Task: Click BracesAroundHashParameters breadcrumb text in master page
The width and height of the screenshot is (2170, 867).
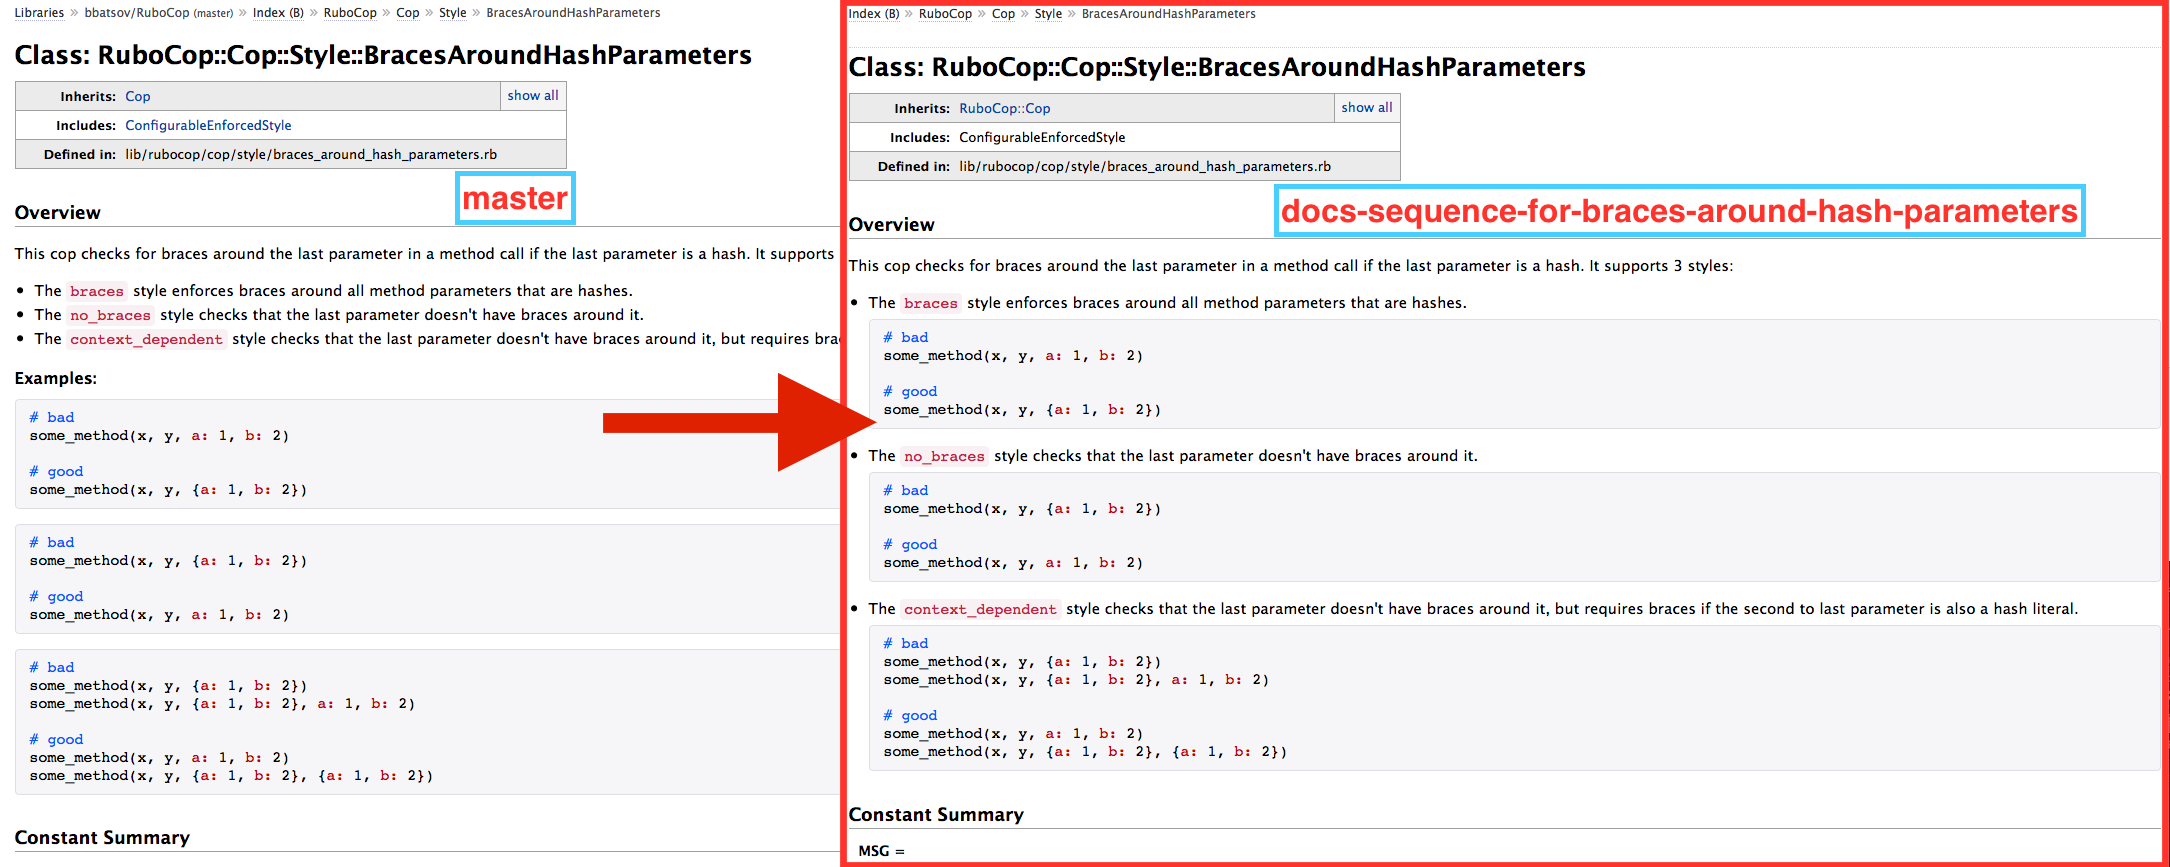Action: pyautogui.click(x=573, y=13)
